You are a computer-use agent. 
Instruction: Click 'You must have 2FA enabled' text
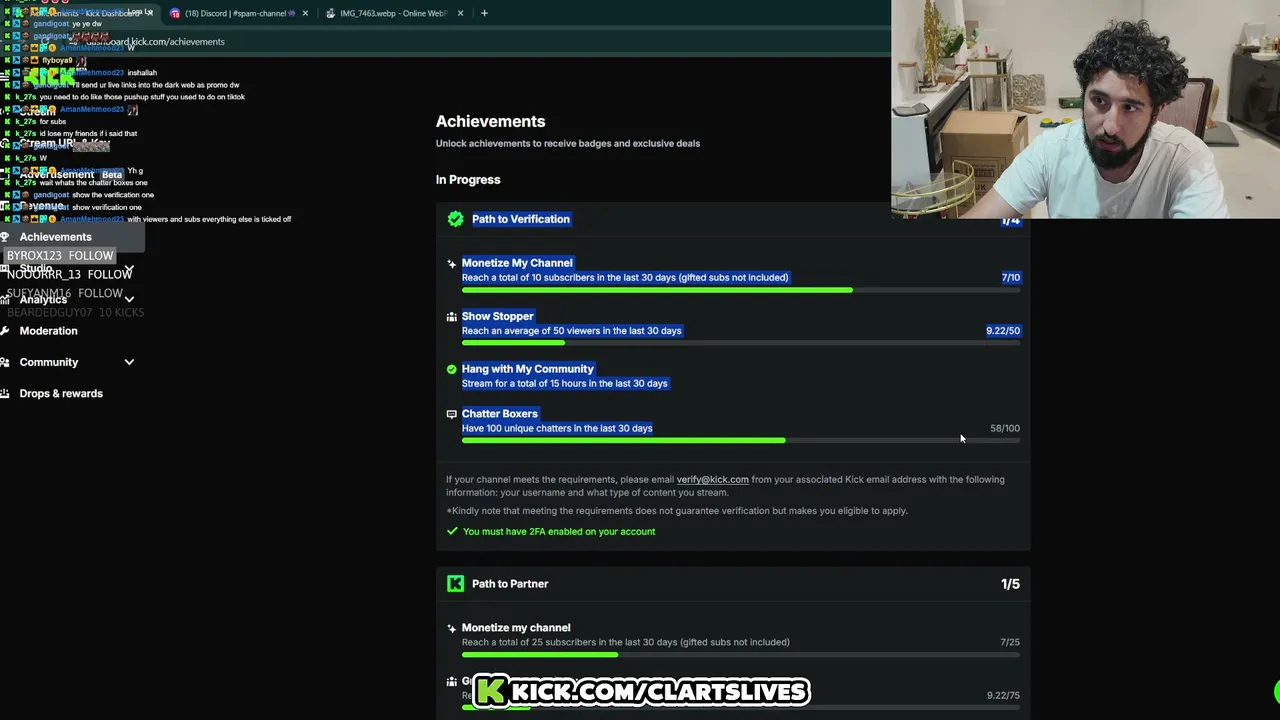559,532
